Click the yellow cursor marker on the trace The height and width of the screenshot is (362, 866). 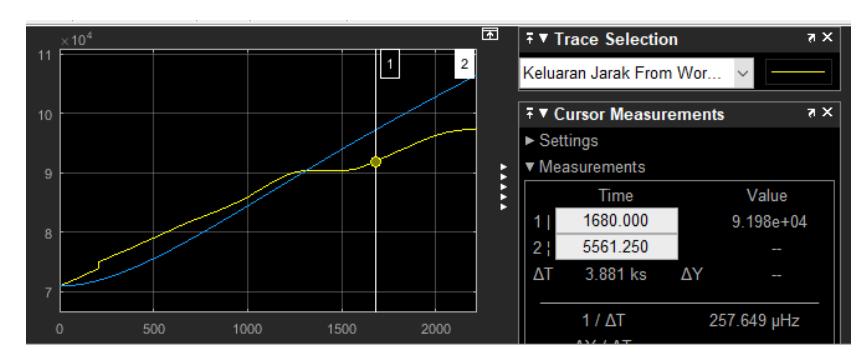tap(376, 162)
